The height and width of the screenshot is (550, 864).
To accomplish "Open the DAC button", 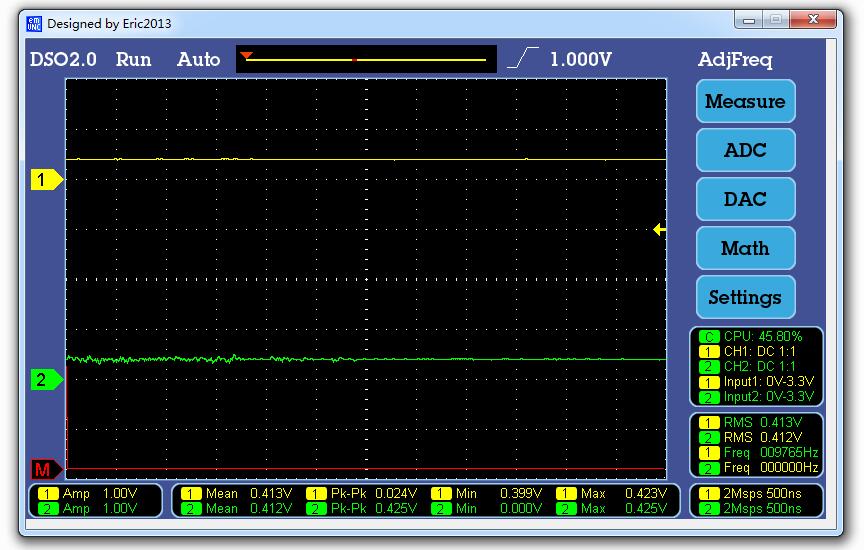I will coord(745,199).
